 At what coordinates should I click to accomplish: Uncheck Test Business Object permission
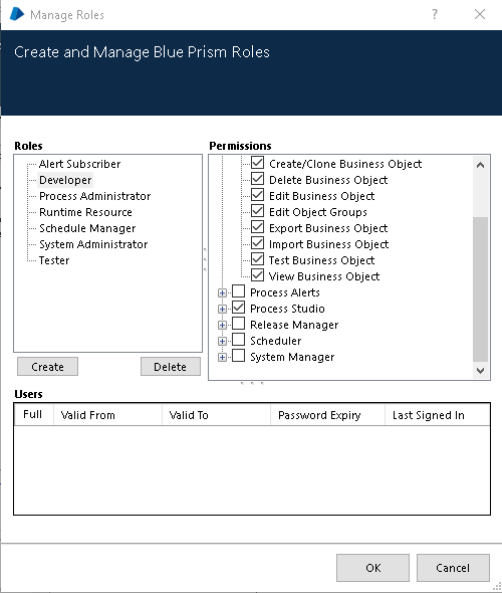[257, 259]
